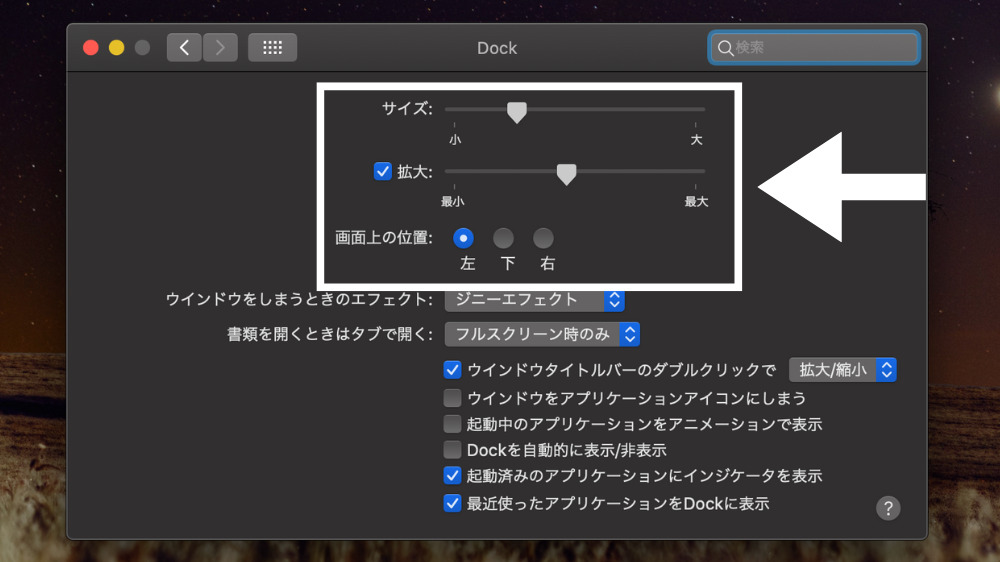Open the フルスクリーン時のみ tab preference dropdown
1000x562 pixels.
(x=542, y=334)
